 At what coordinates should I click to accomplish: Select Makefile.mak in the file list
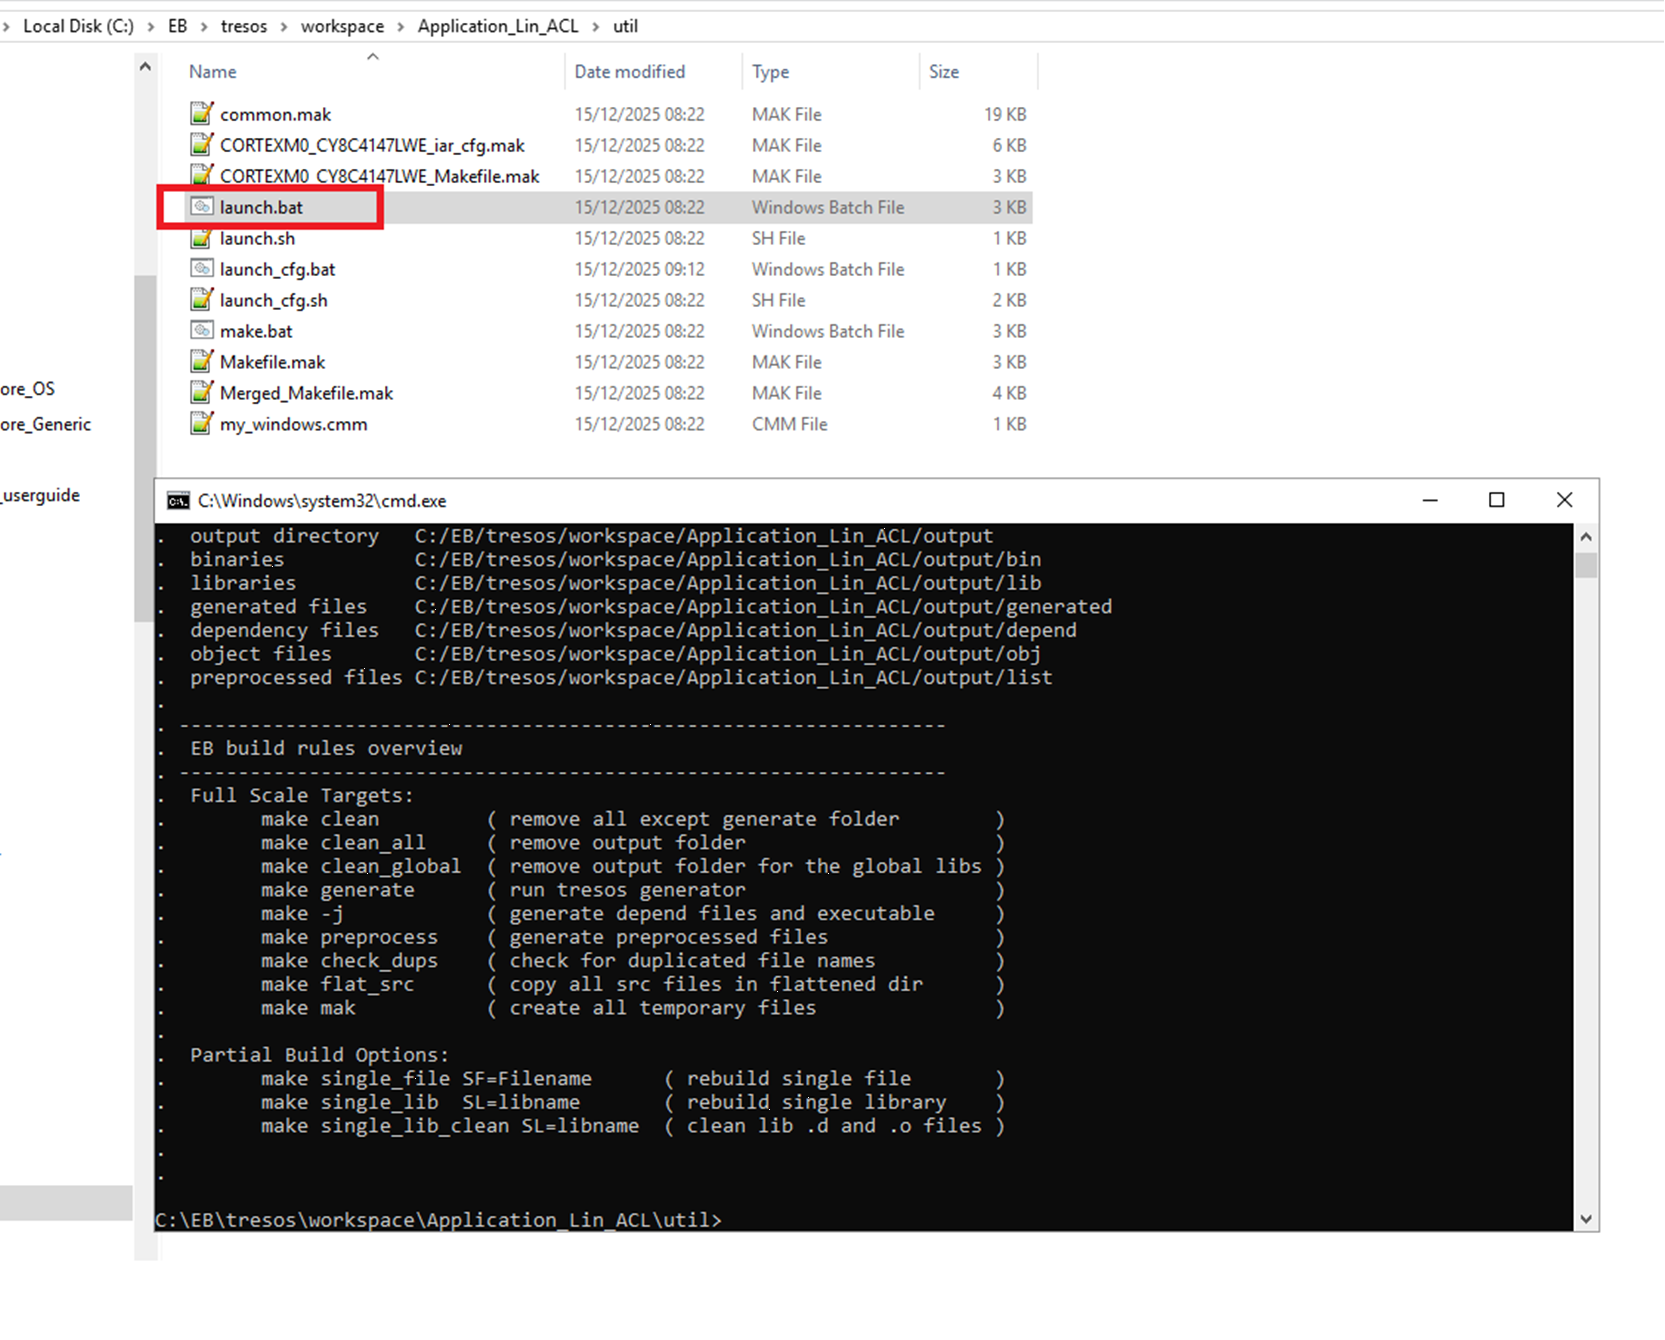[272, 362]
